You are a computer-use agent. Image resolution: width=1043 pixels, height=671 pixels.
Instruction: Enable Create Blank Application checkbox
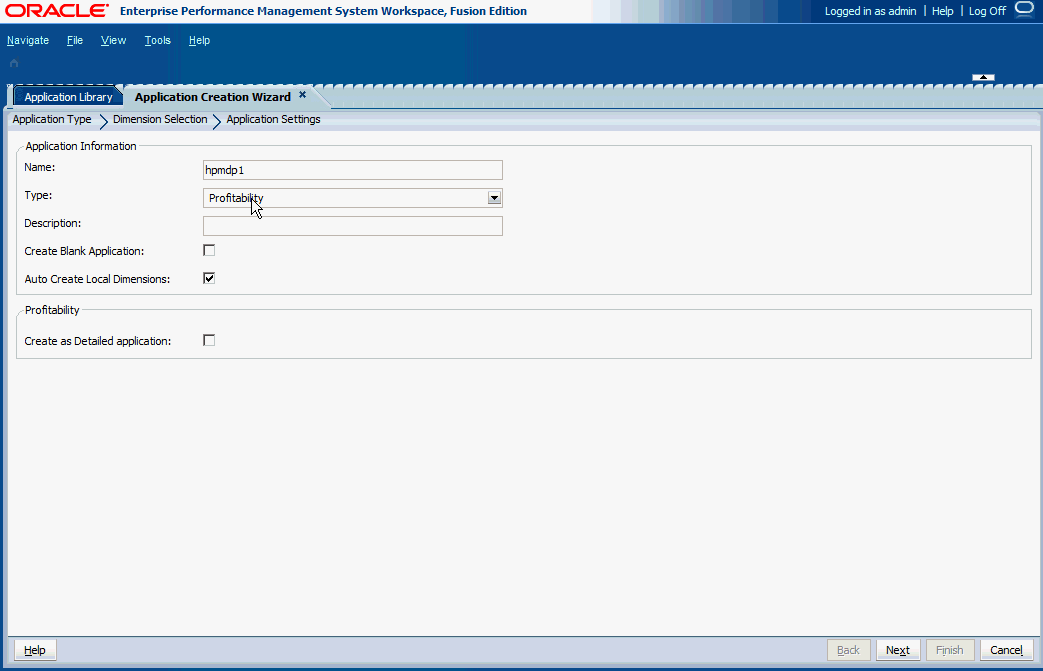tap(209, 251)
